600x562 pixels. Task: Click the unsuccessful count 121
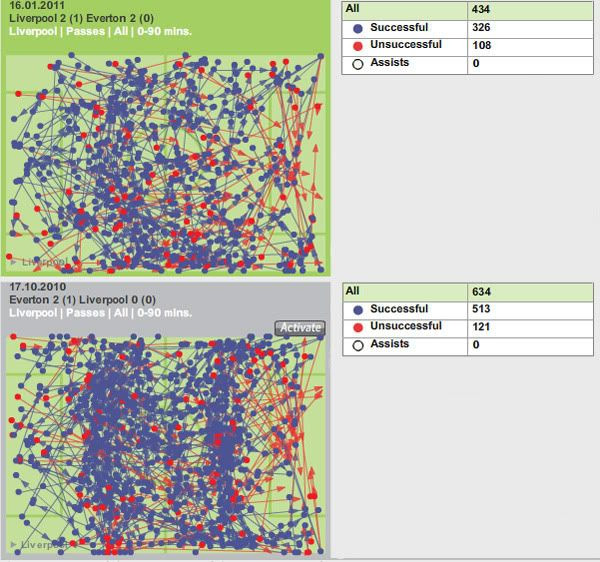[481, 327]
